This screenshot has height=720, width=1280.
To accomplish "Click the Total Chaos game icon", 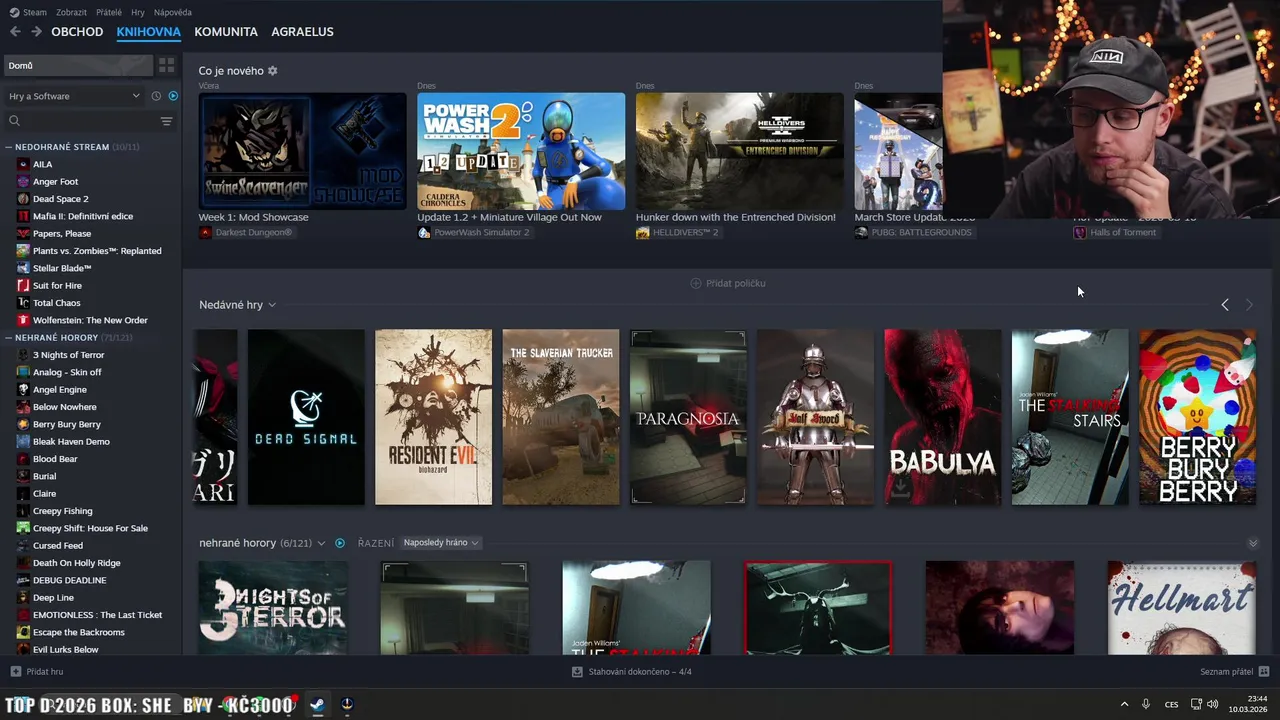I will (23, 303).
